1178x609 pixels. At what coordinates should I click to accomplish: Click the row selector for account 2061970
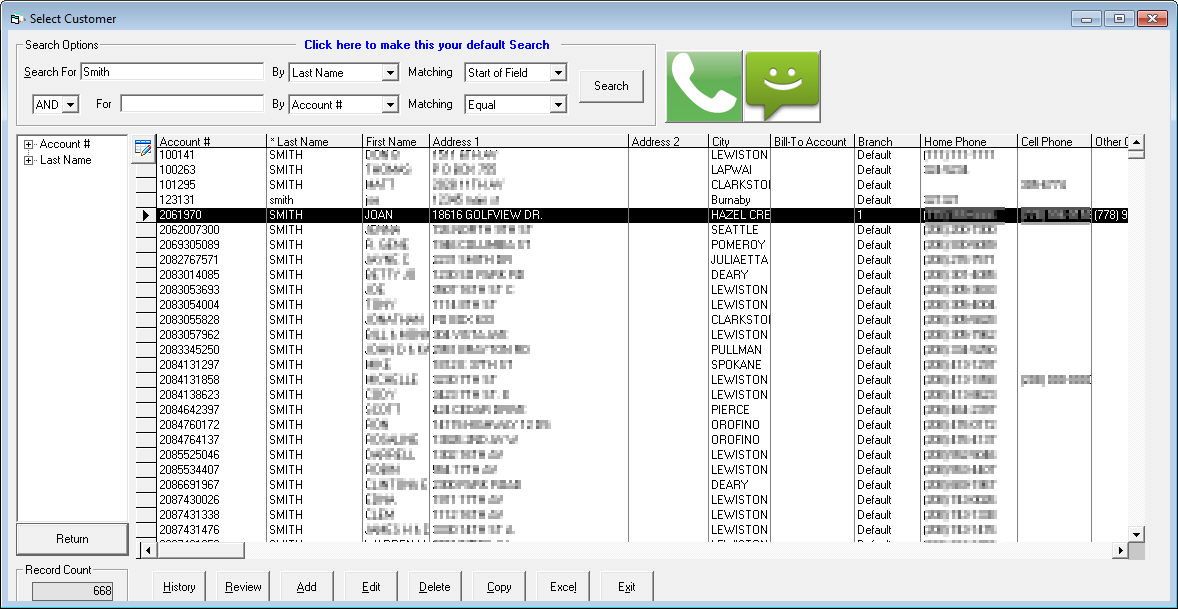(146, 215)
